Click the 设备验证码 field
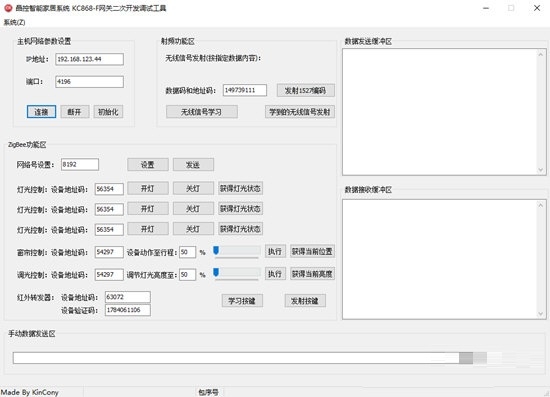The width and height of the screenshot is (550, 397). point(128,310)
